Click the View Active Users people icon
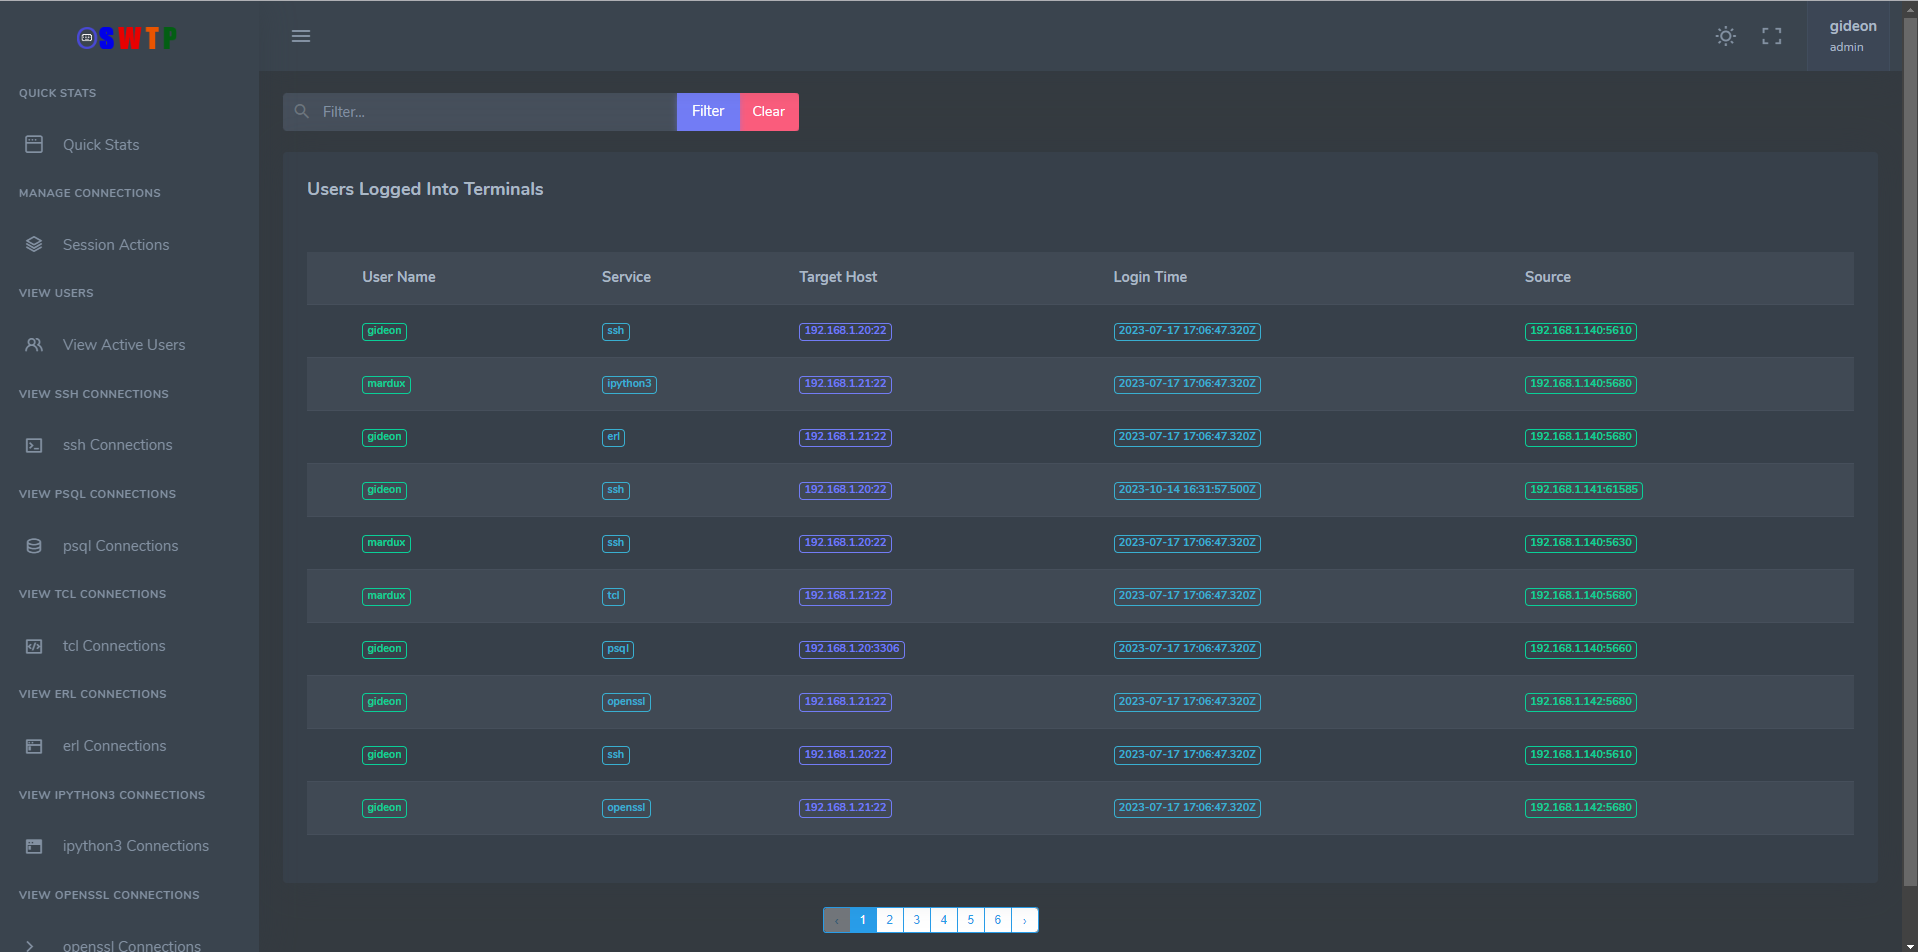This screenshot has height=952, width=1918. point(34,344)
